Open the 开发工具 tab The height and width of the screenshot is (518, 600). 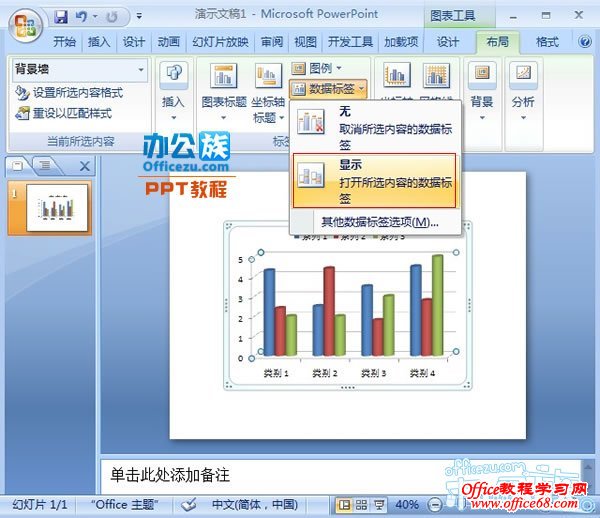(350, 41)
